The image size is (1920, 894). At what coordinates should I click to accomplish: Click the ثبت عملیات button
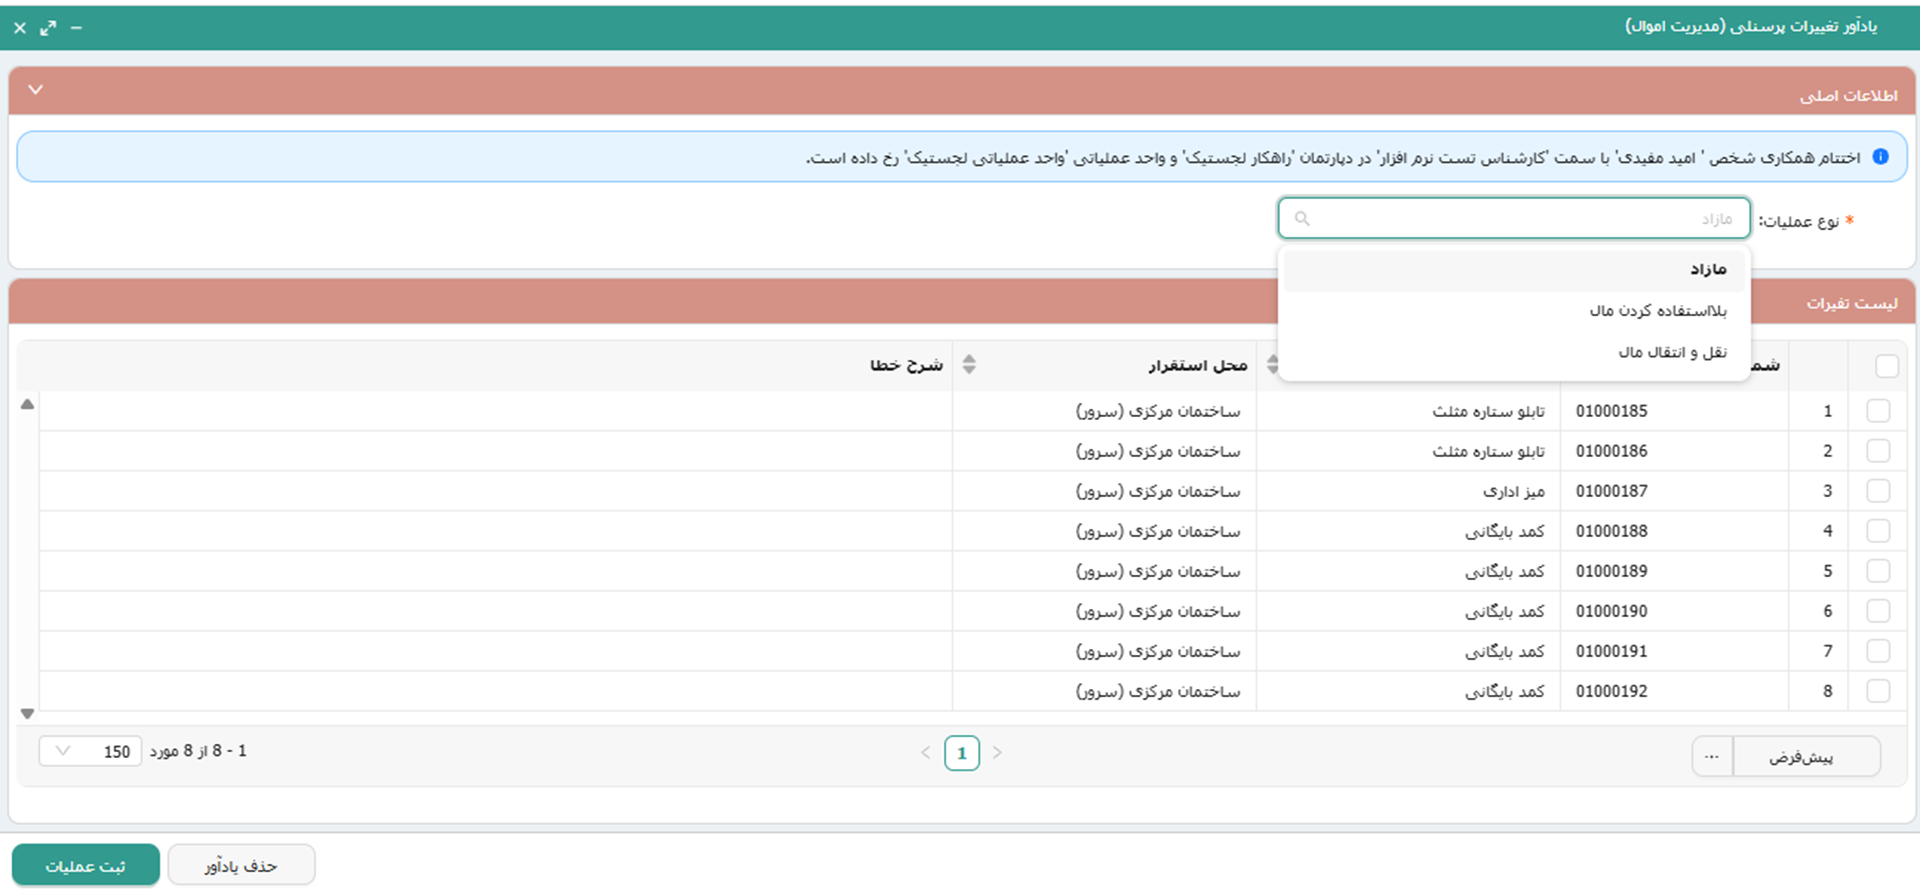click(x=86, y=865)
